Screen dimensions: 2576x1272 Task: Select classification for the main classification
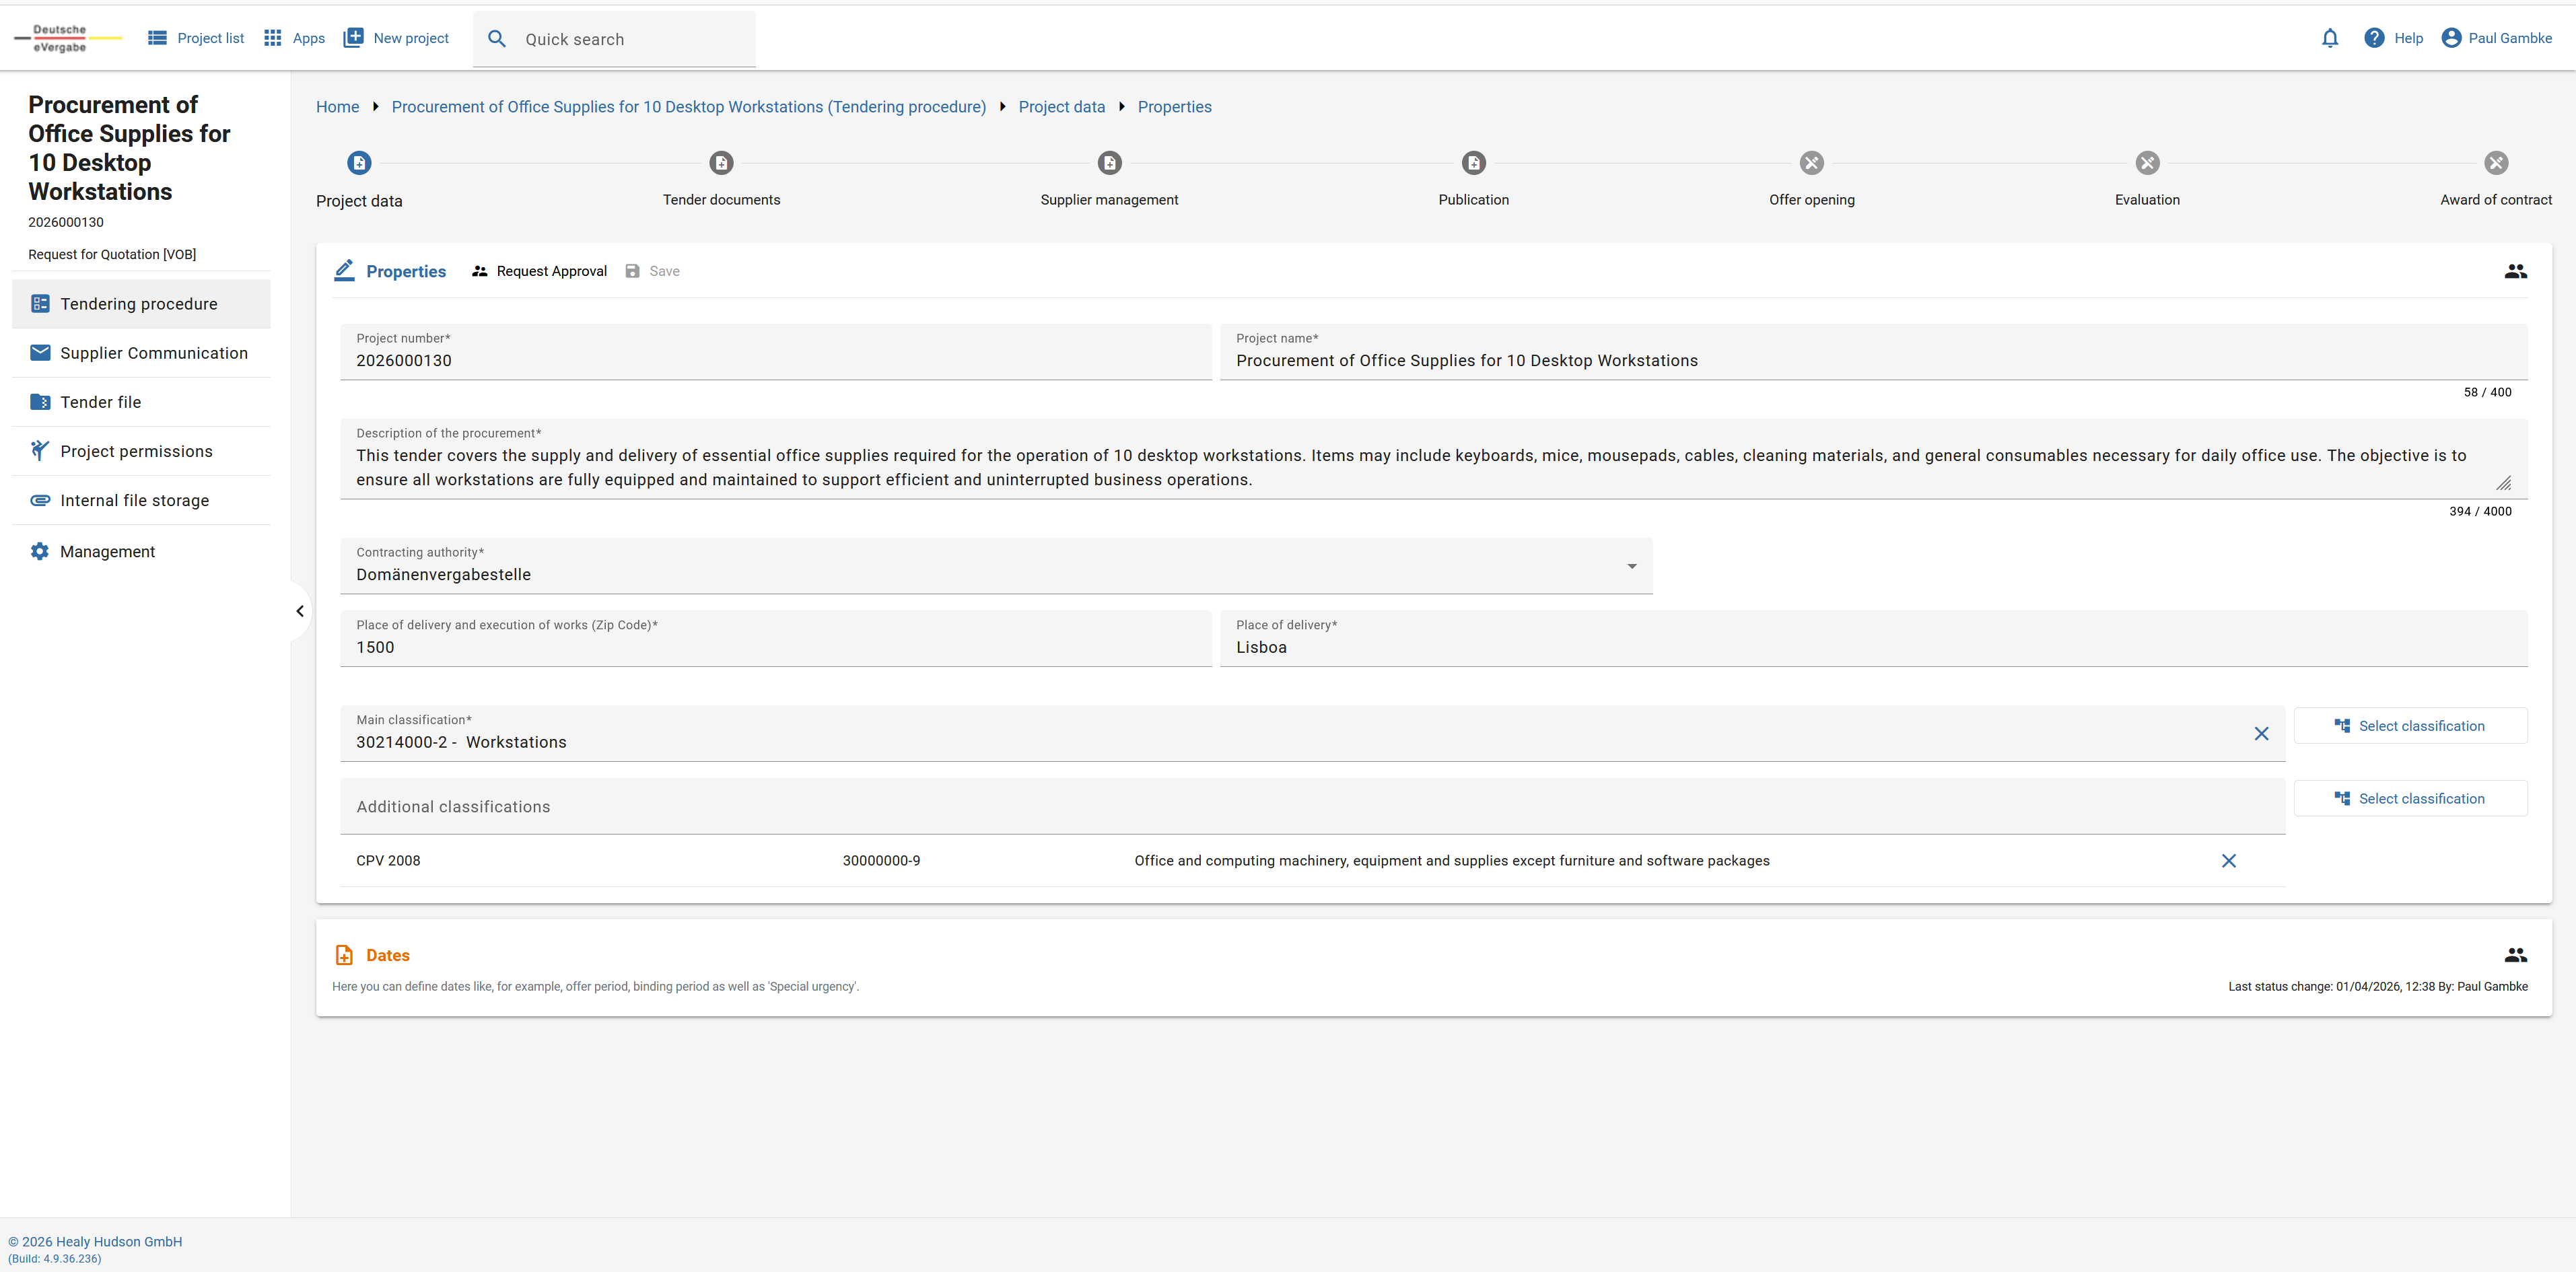click(2411, 725)
